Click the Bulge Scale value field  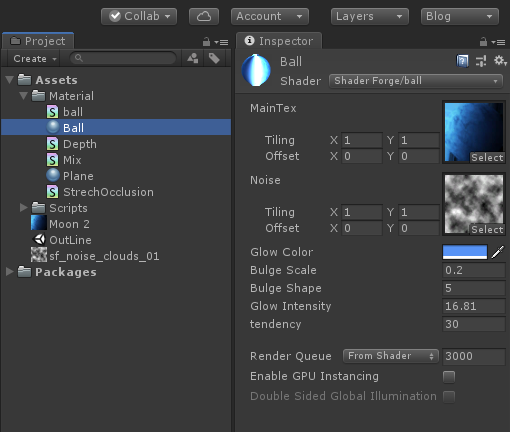[474, 270]
